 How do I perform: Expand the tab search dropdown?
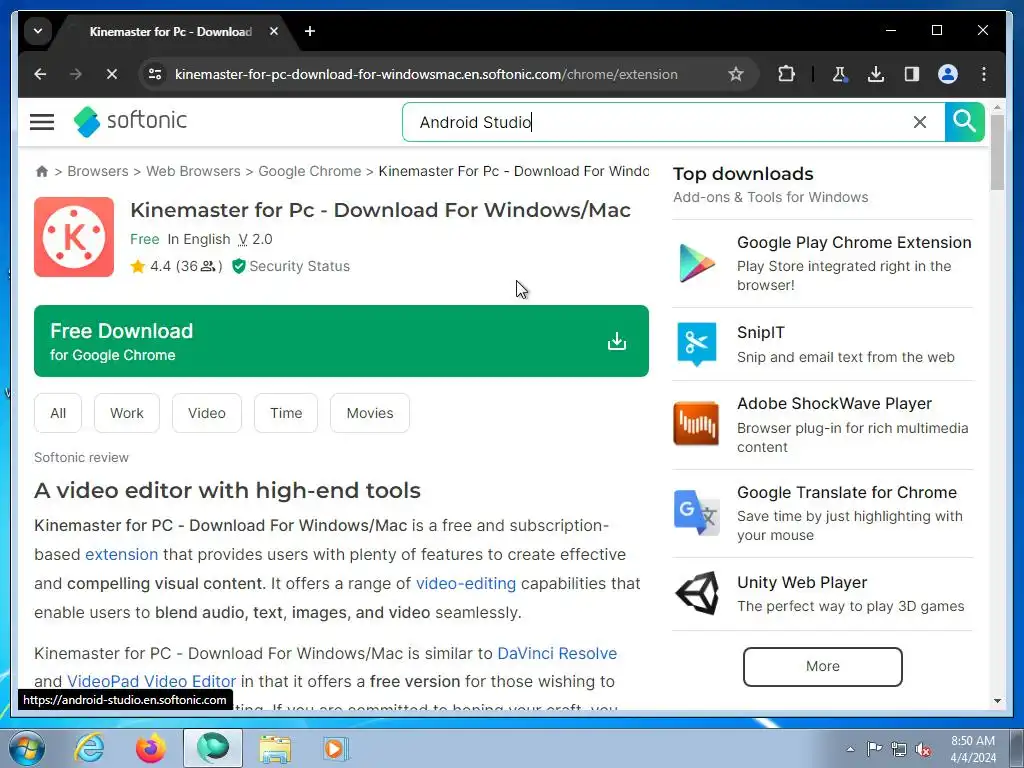(38, 31)
